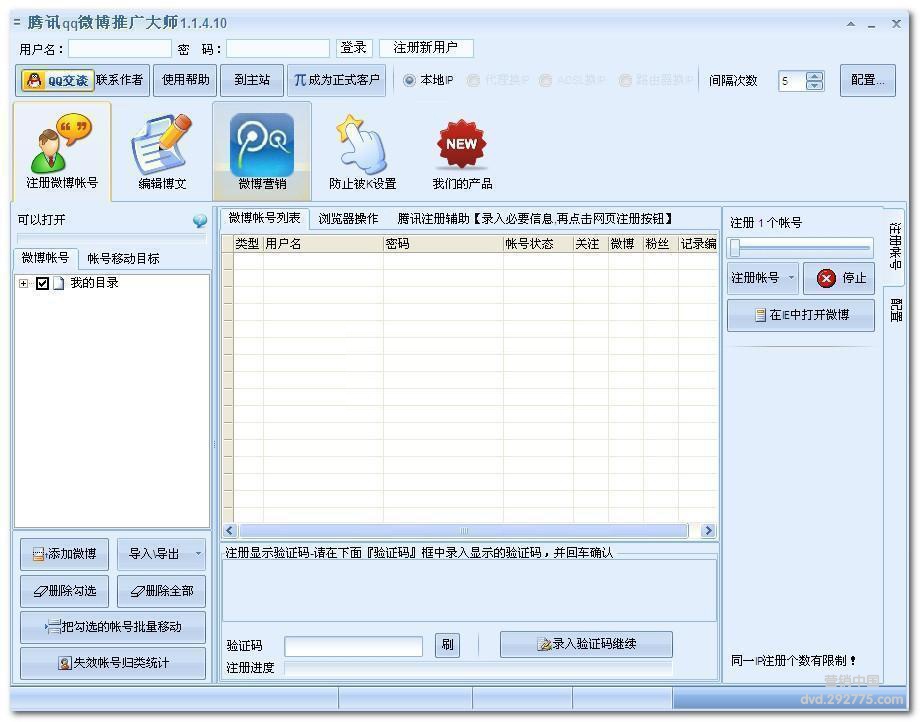
Task: Switch to the 浏览器操作 tab
Action: tap(349, 219)
